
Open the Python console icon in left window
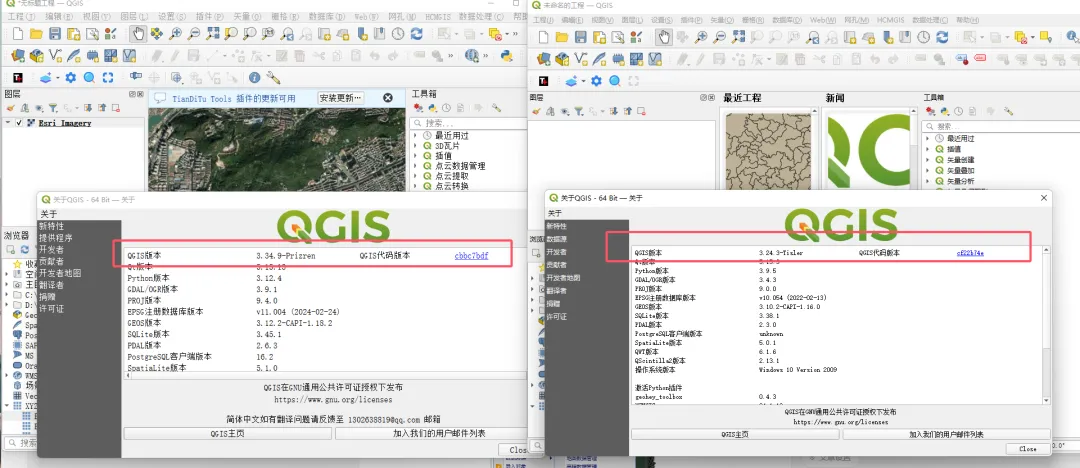tap(506, 56)
